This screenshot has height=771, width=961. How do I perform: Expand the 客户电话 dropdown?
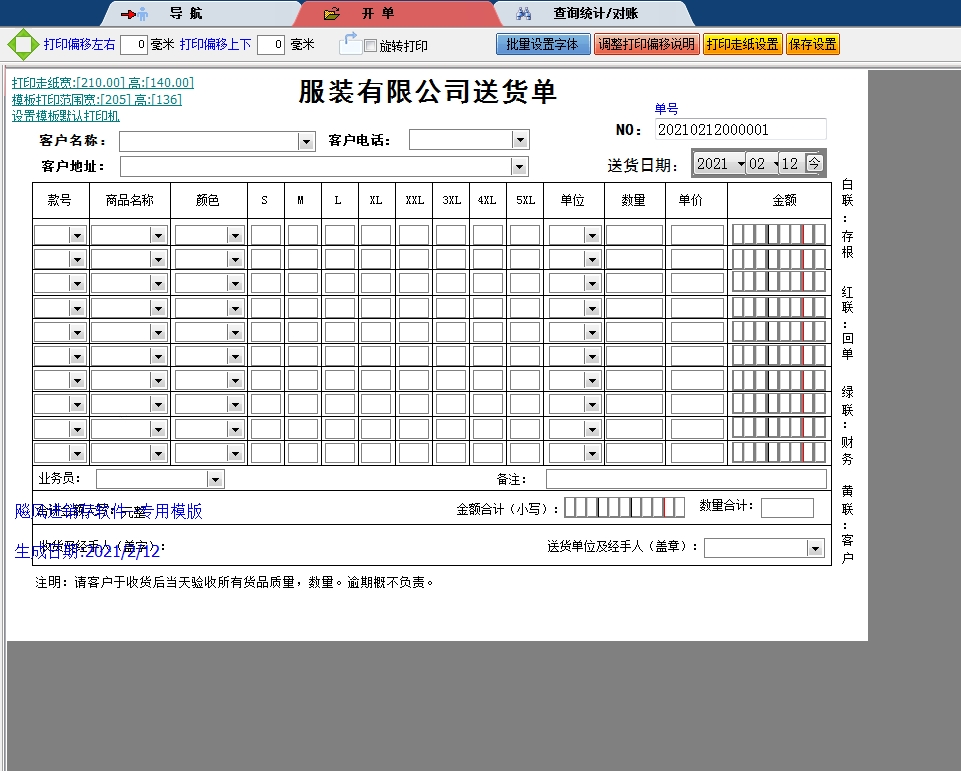[519, 140]
